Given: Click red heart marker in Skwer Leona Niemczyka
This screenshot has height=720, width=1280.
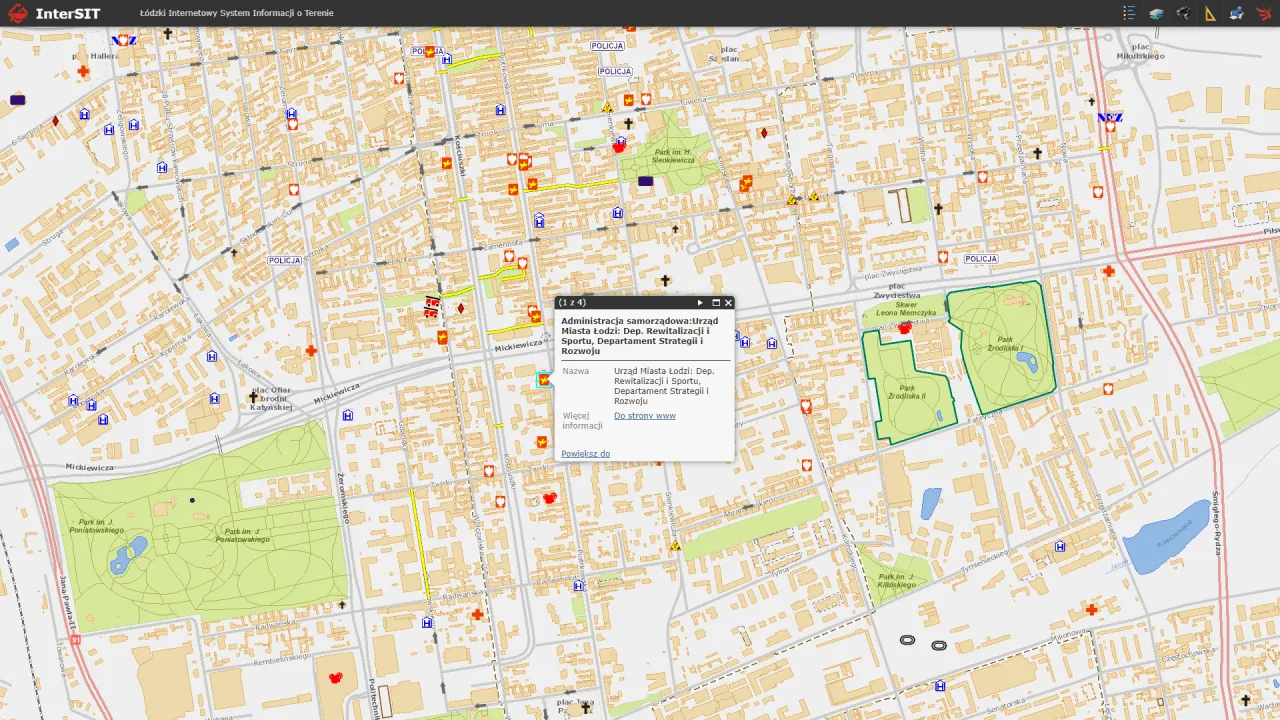Looking at the screenshot, I should 905,327.
